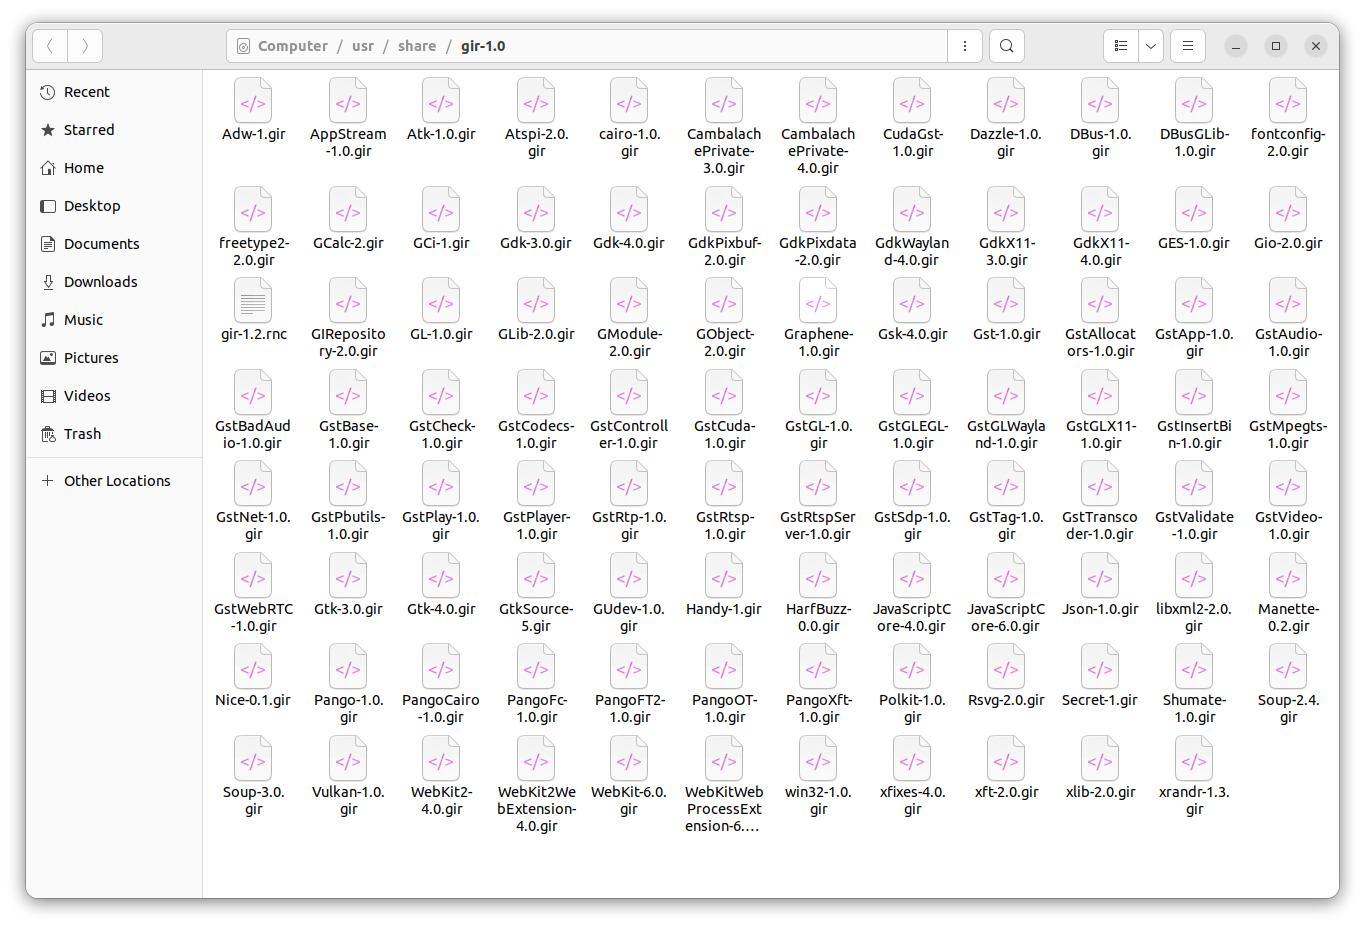Click the share path segment
Viewport: 1365px width, 927px height.
click(x=417, y=46)
